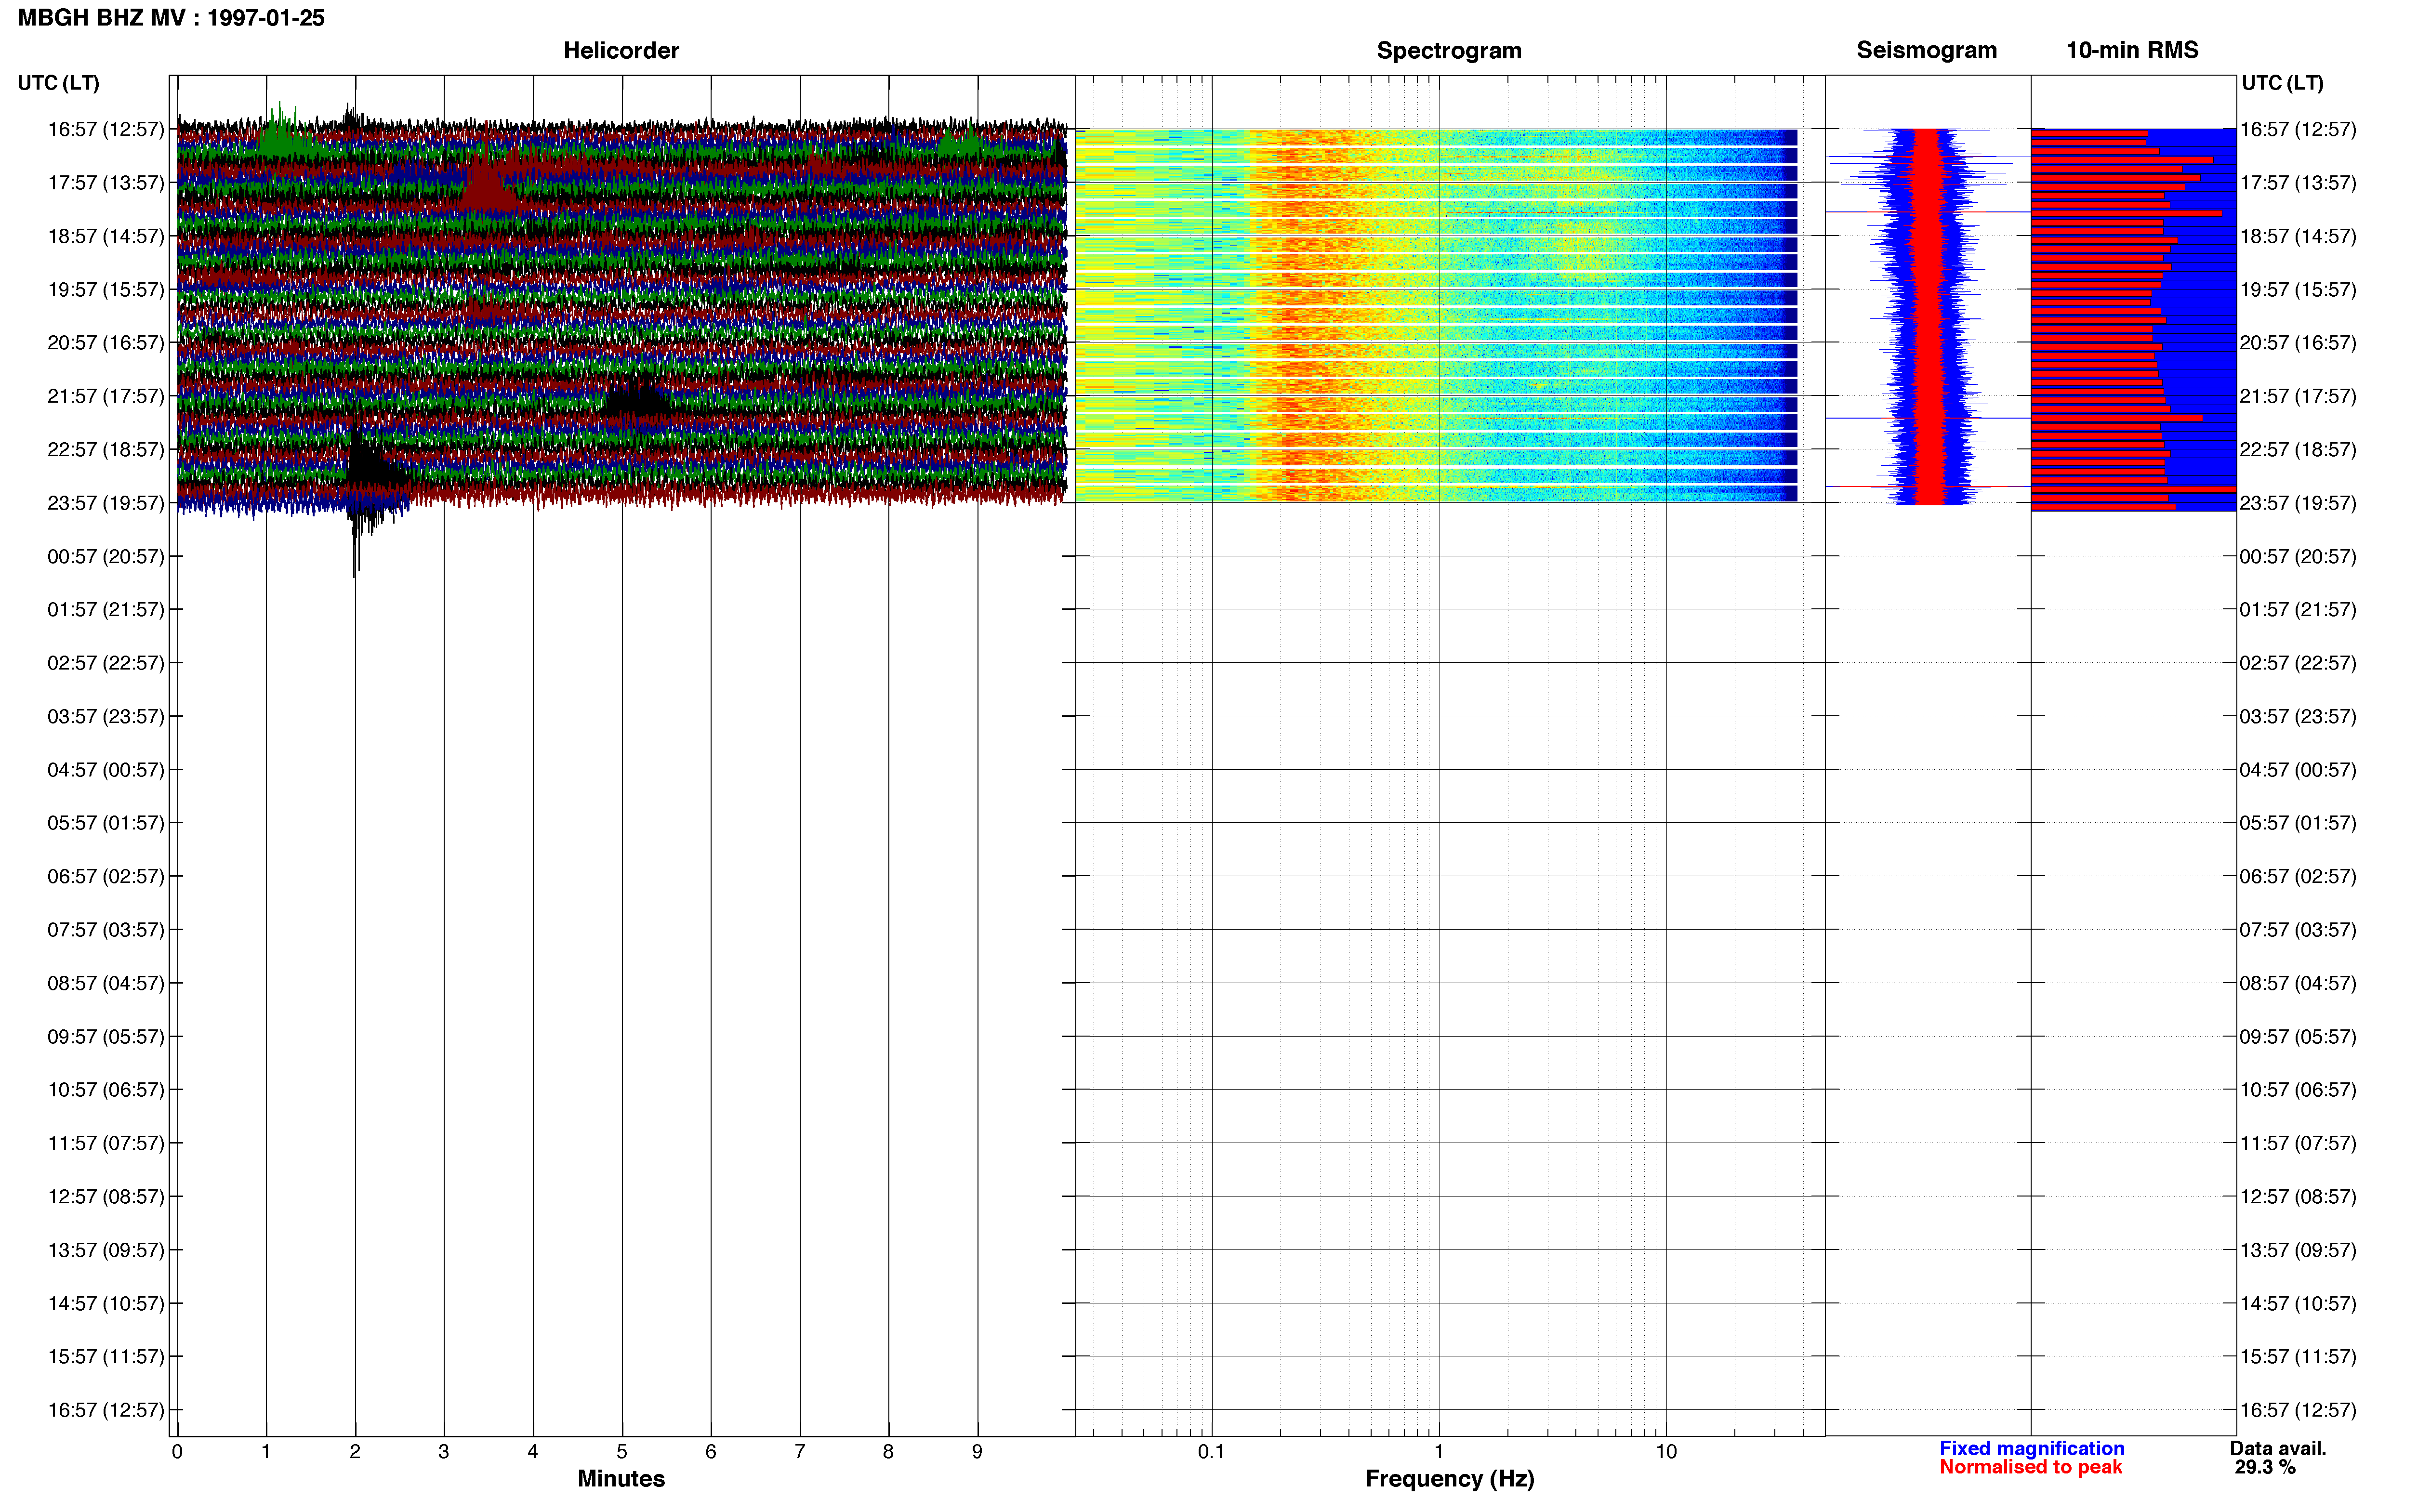Click the 15:57 (11:57) label on the Helicorder axis

click(x=106, y=1357)
